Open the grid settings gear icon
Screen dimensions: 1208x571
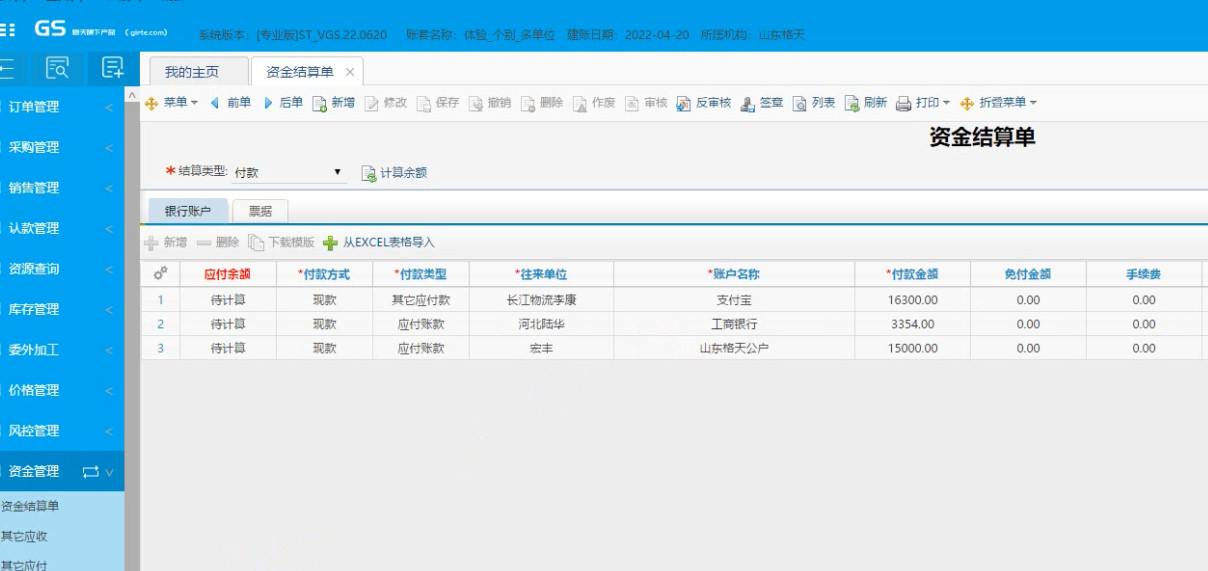click(x=160, y=273)
